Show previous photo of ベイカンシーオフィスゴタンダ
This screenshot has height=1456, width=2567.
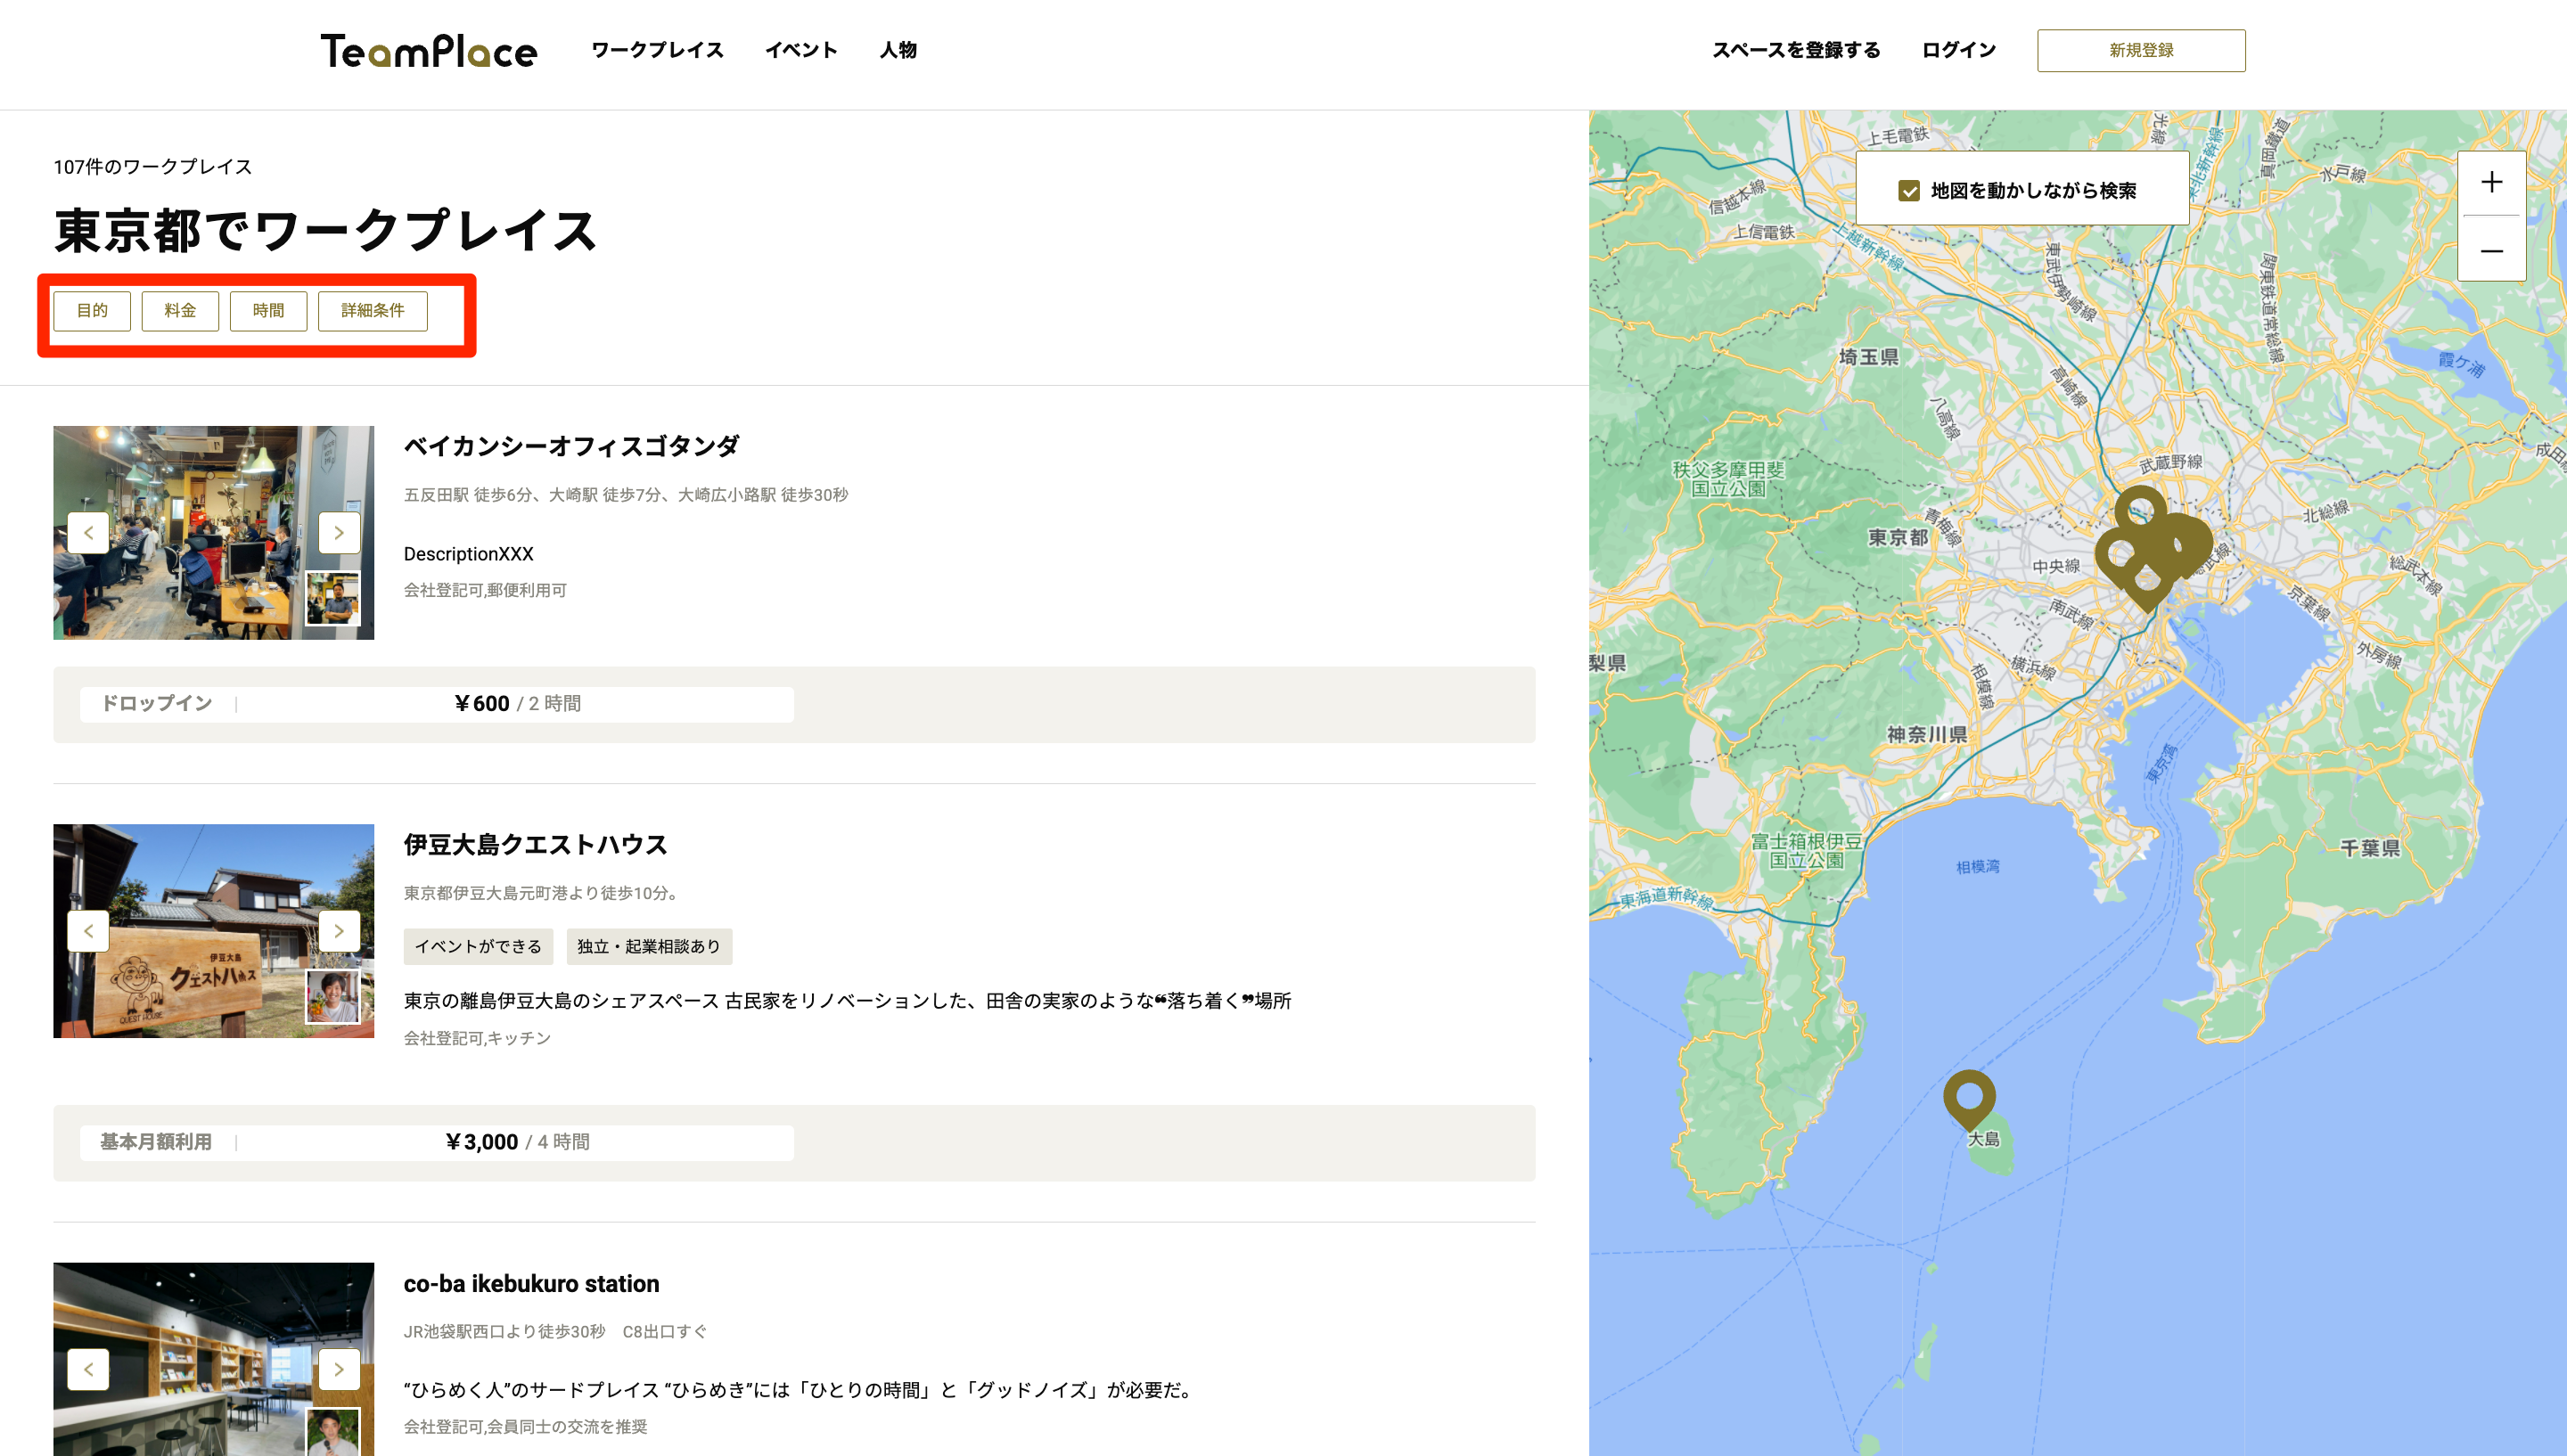point(88,533)
